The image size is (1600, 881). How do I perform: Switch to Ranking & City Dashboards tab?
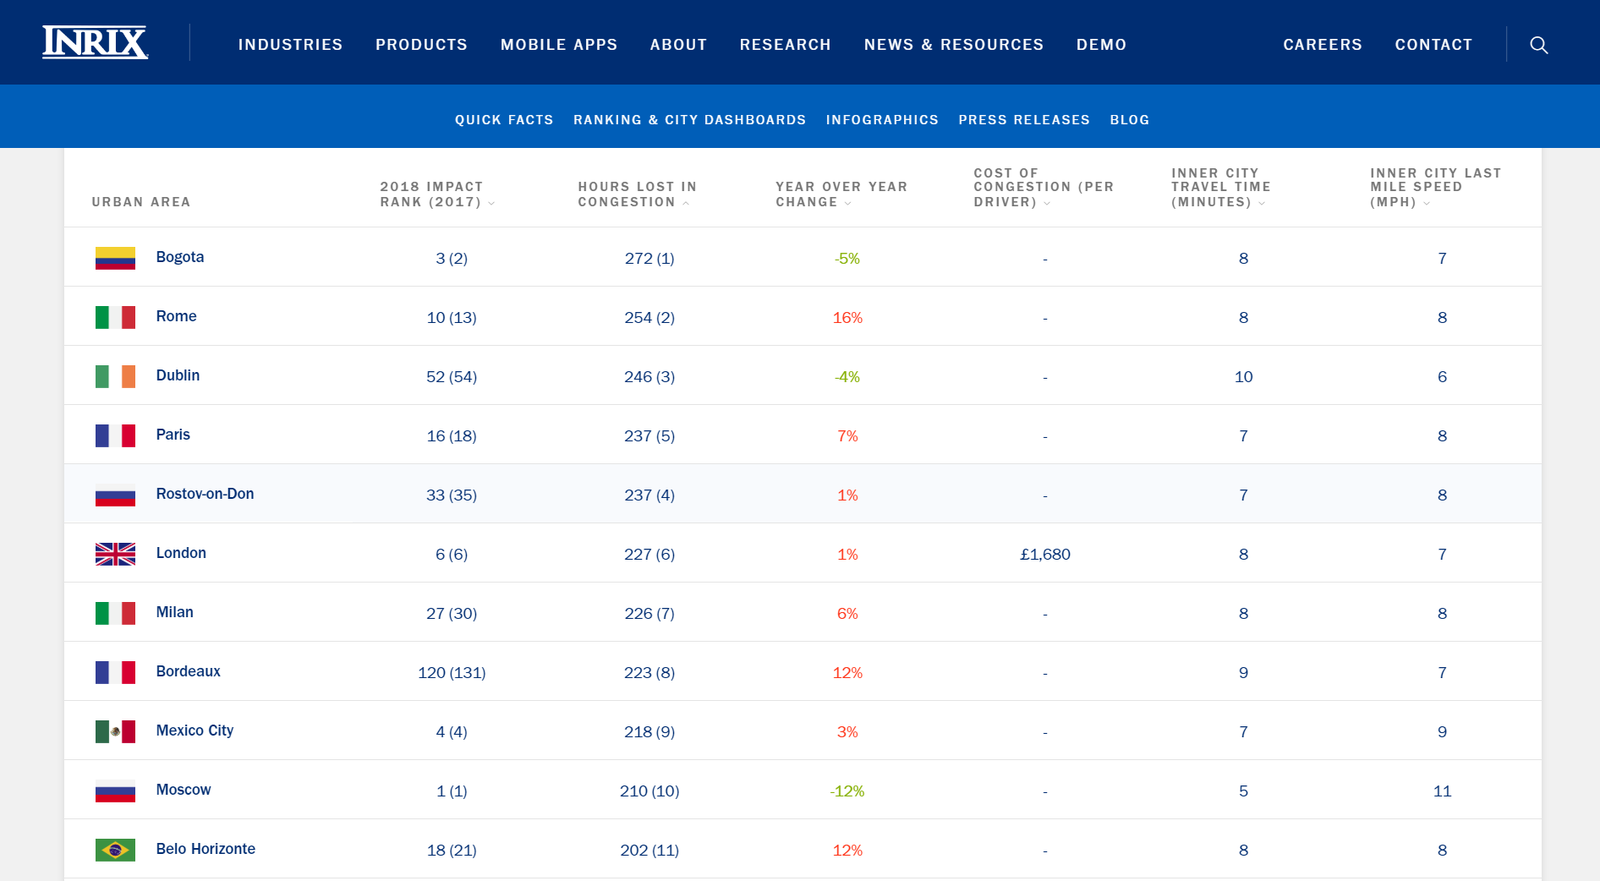coord(689,120)
